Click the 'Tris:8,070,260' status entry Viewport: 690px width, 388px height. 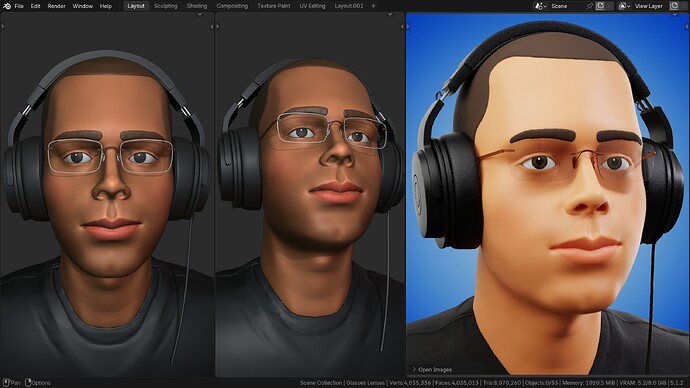pos(502,383)
